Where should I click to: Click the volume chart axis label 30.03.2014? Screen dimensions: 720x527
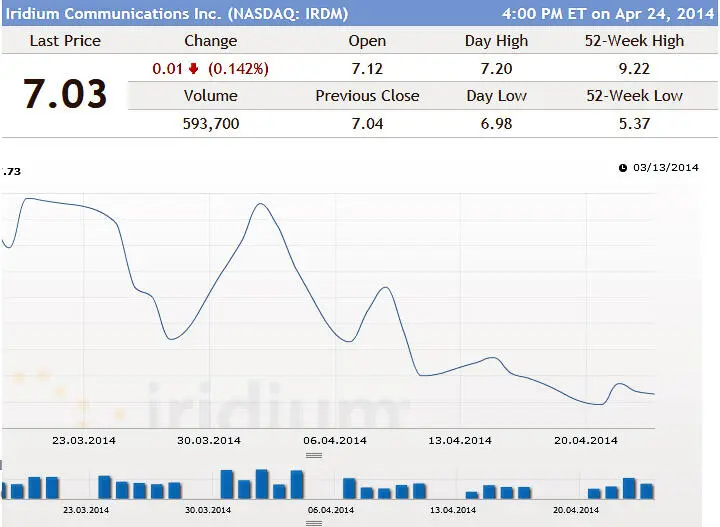(x=208, y=510)
